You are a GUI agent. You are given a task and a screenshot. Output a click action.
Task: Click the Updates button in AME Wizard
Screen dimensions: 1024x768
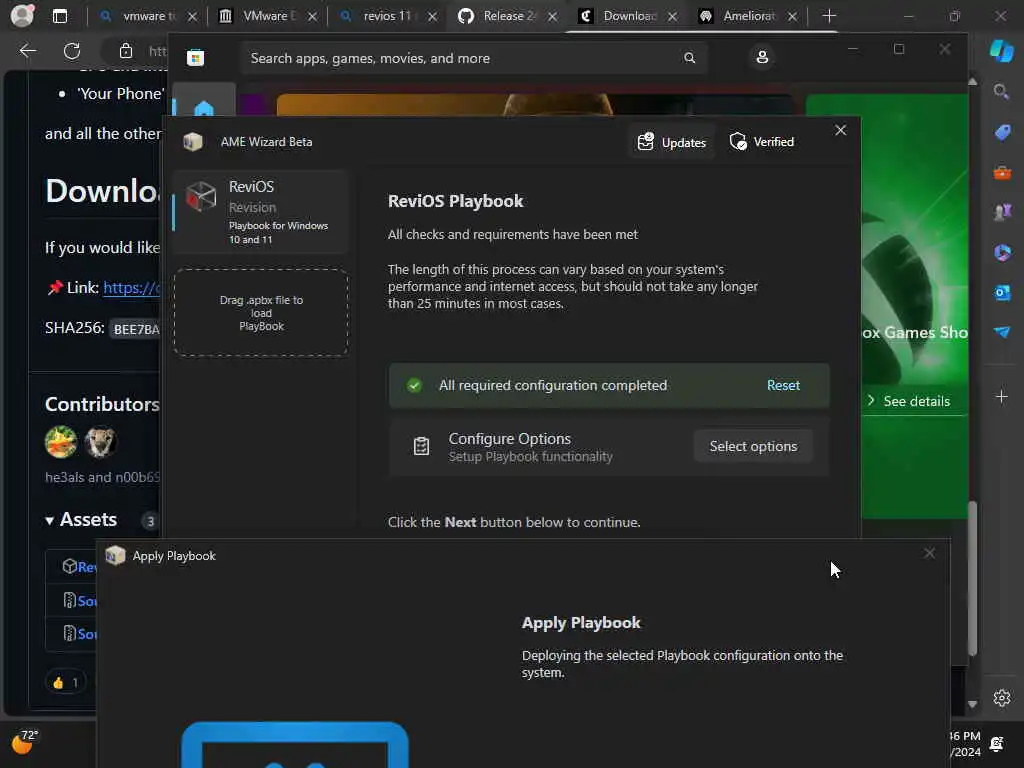tap(672, 142)
